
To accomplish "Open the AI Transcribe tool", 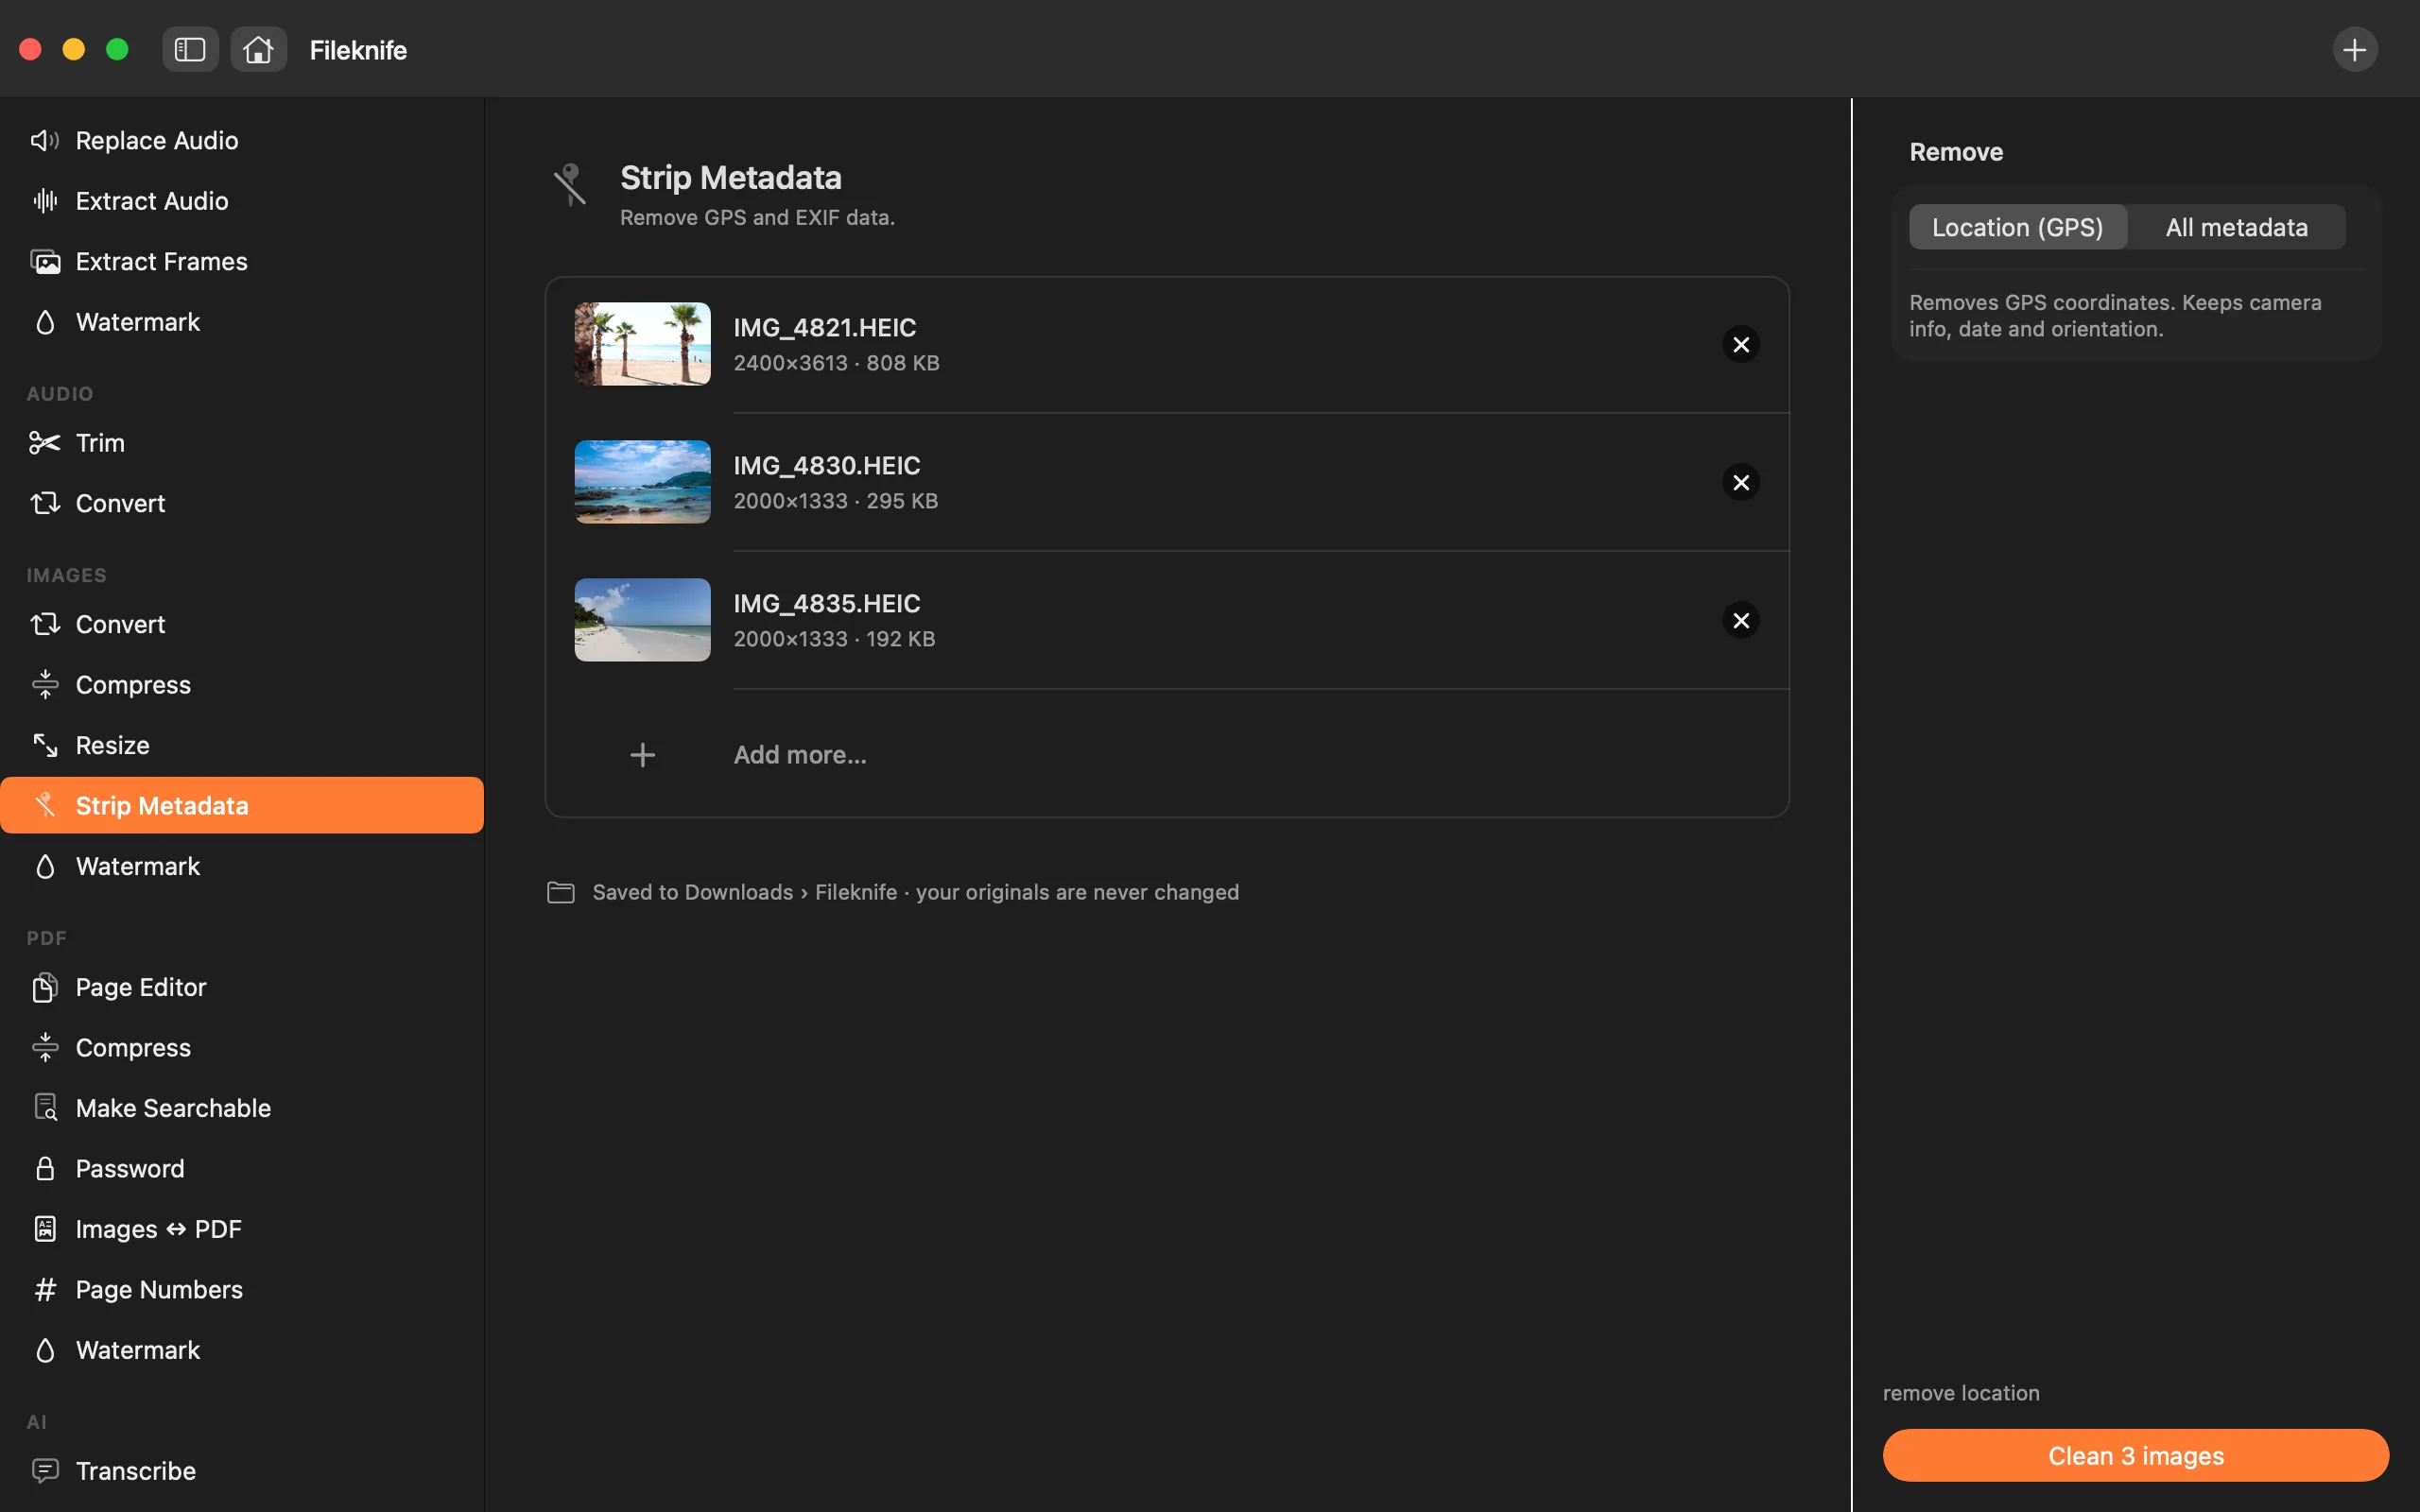I will (x=242, y=1470).
